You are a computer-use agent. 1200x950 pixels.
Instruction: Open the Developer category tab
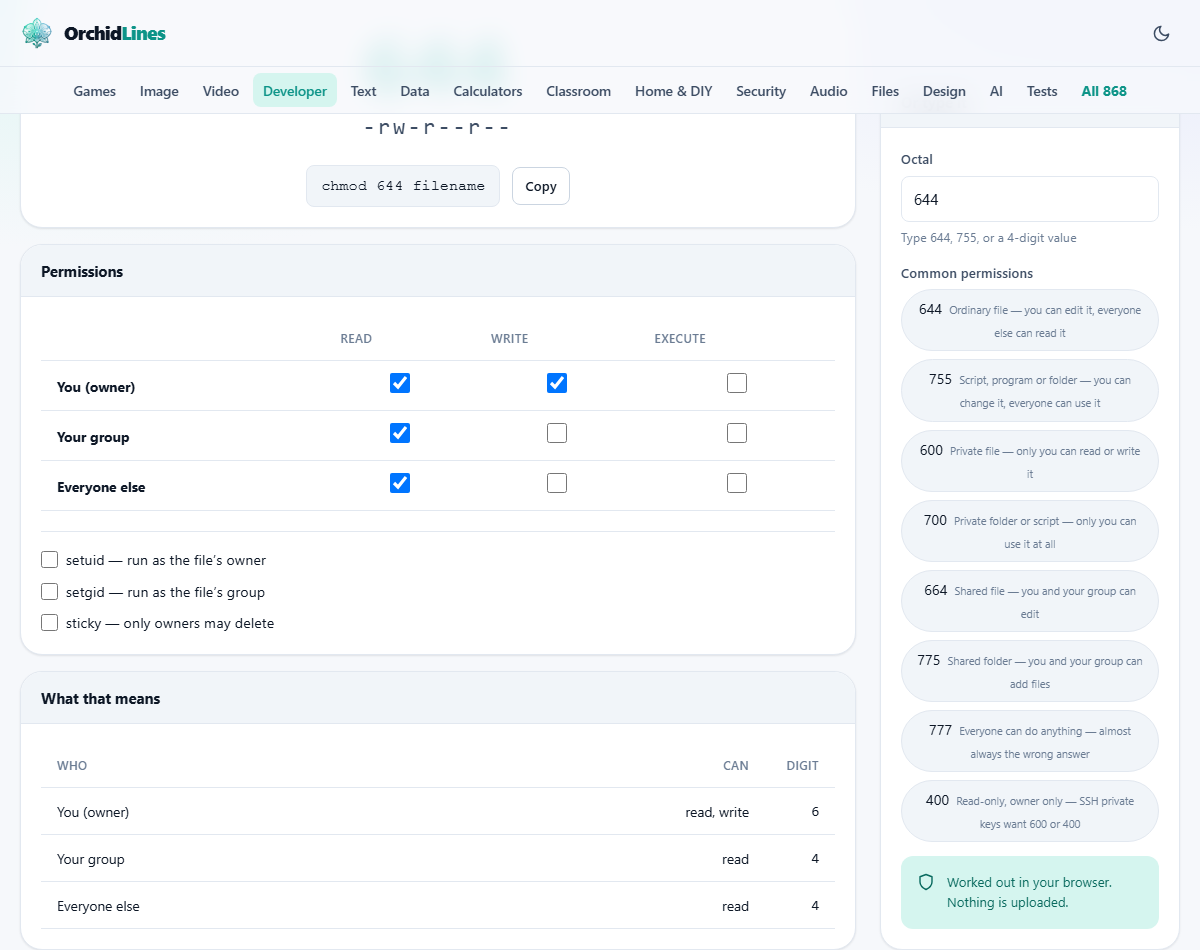(x=295, y=91)
